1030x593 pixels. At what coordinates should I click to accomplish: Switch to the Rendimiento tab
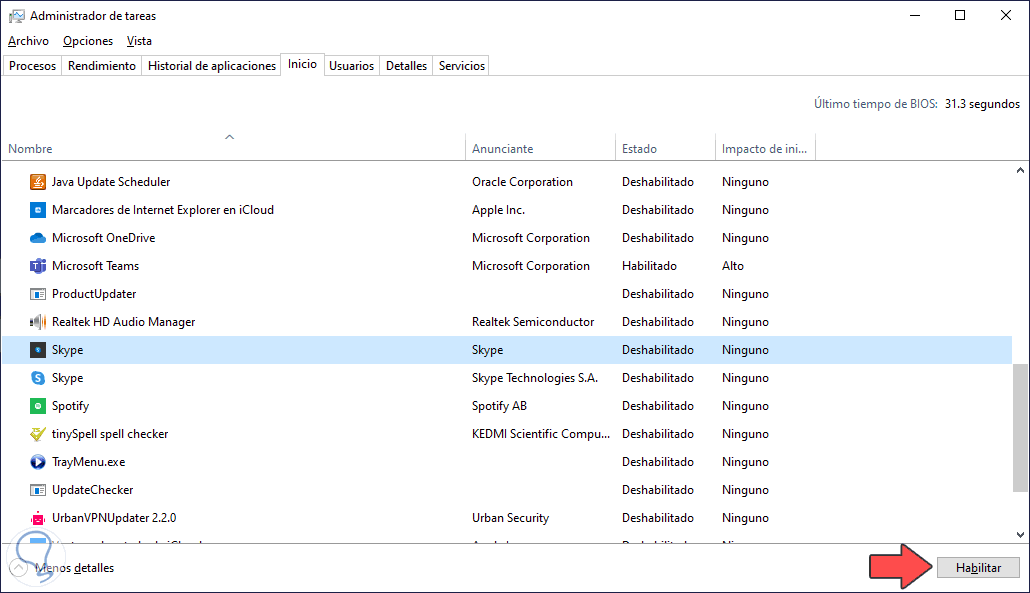point(102,66)
